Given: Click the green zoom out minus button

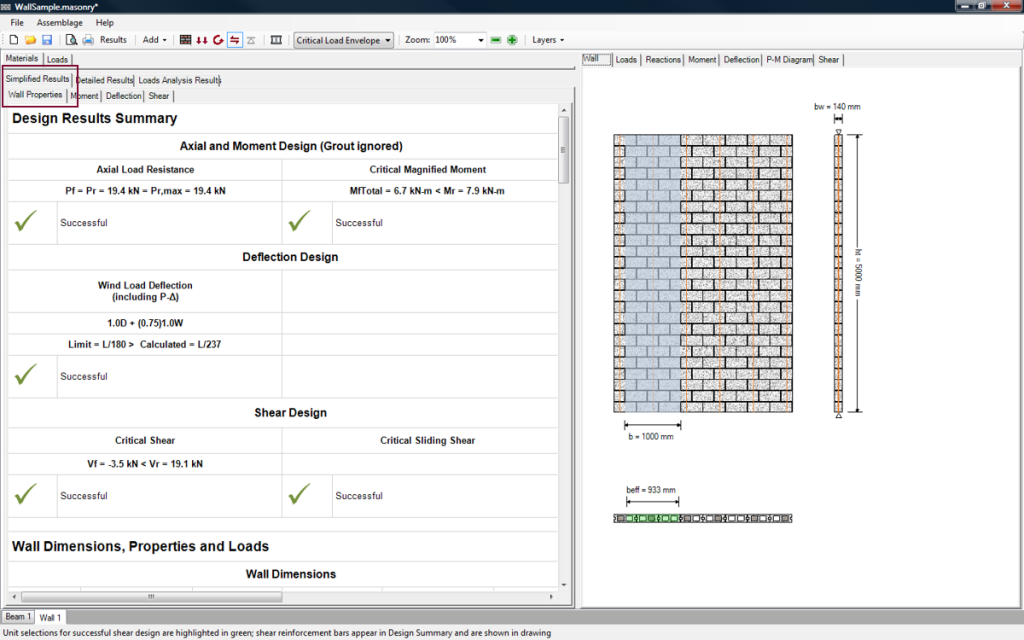Looking at the screenshot, I should click(495, 40).
